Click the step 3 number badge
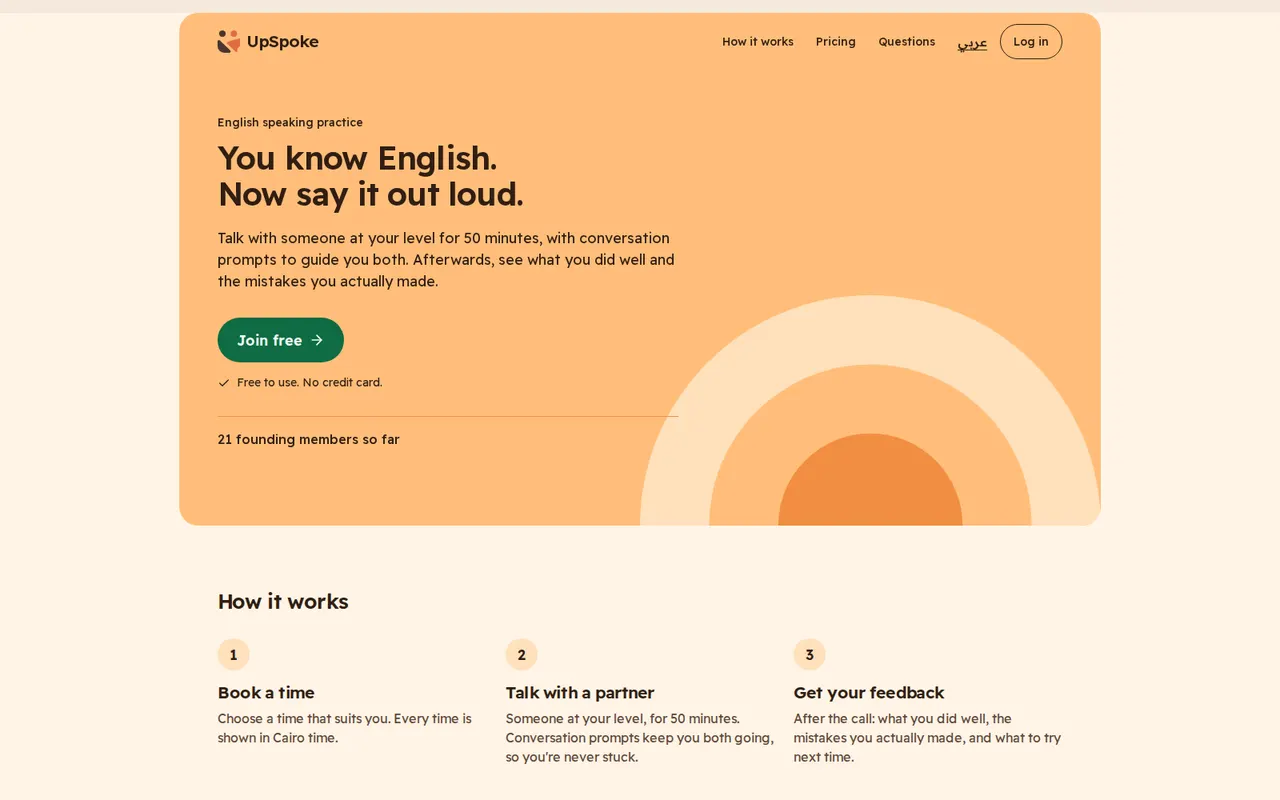The width and height of the screenshot is (1280, 800). [x=810, y=655]
